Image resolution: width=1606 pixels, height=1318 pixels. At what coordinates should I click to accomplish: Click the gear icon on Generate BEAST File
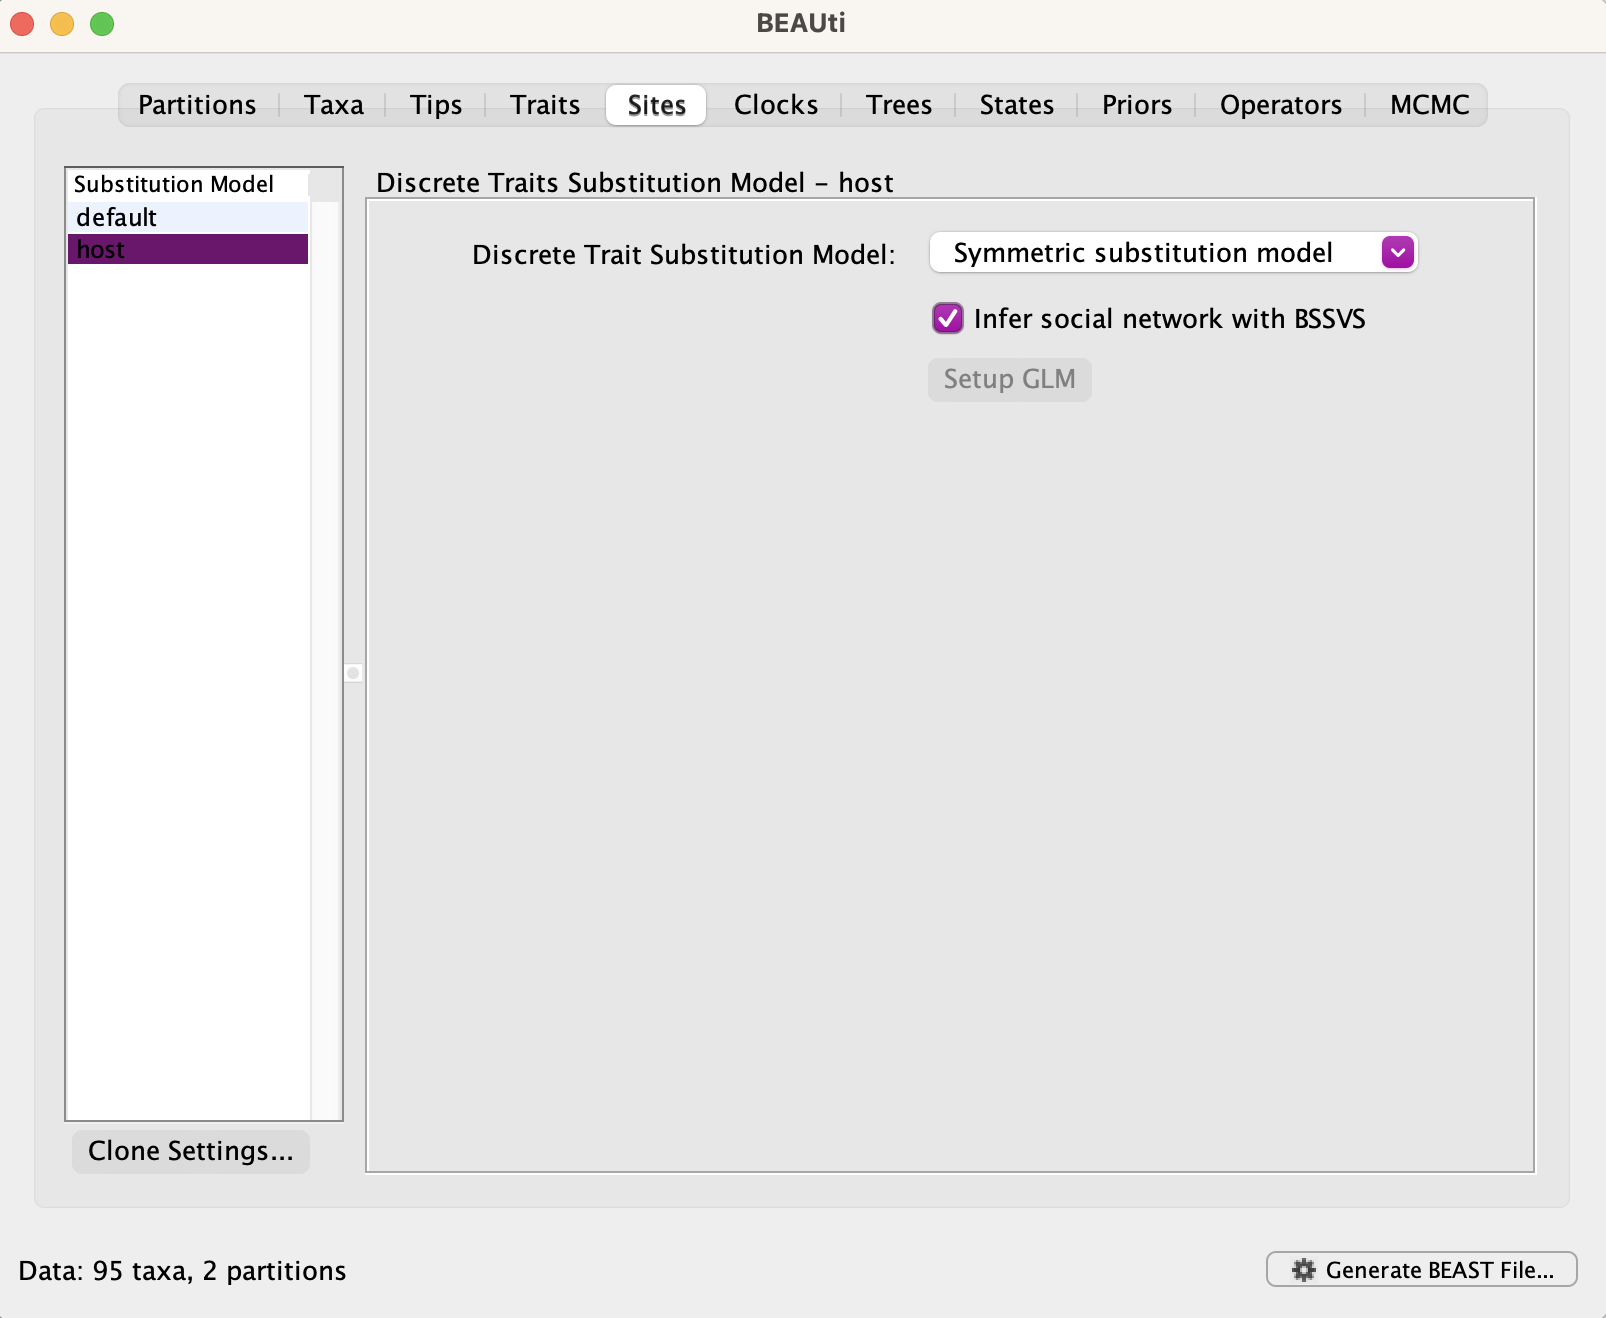click(1303, 1270)
